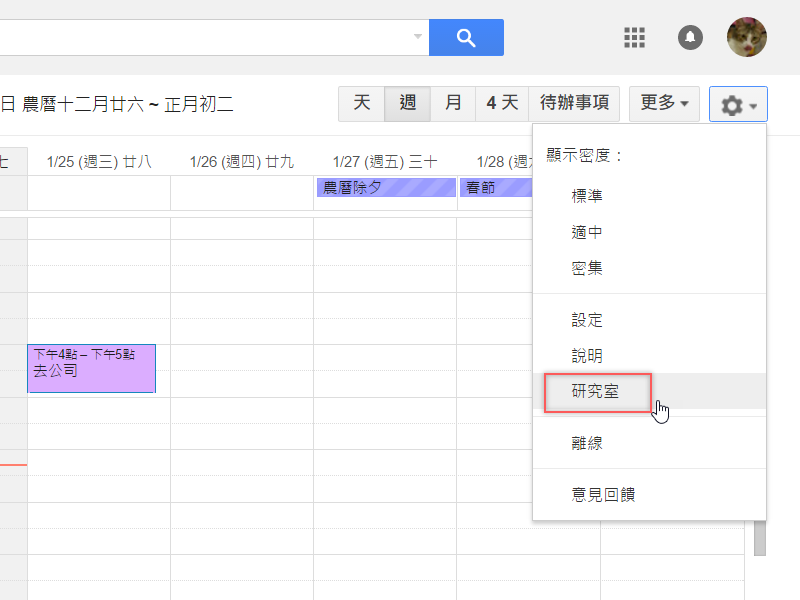Switch to 4 天 view

pyautogui.click(x=503, y=104)
